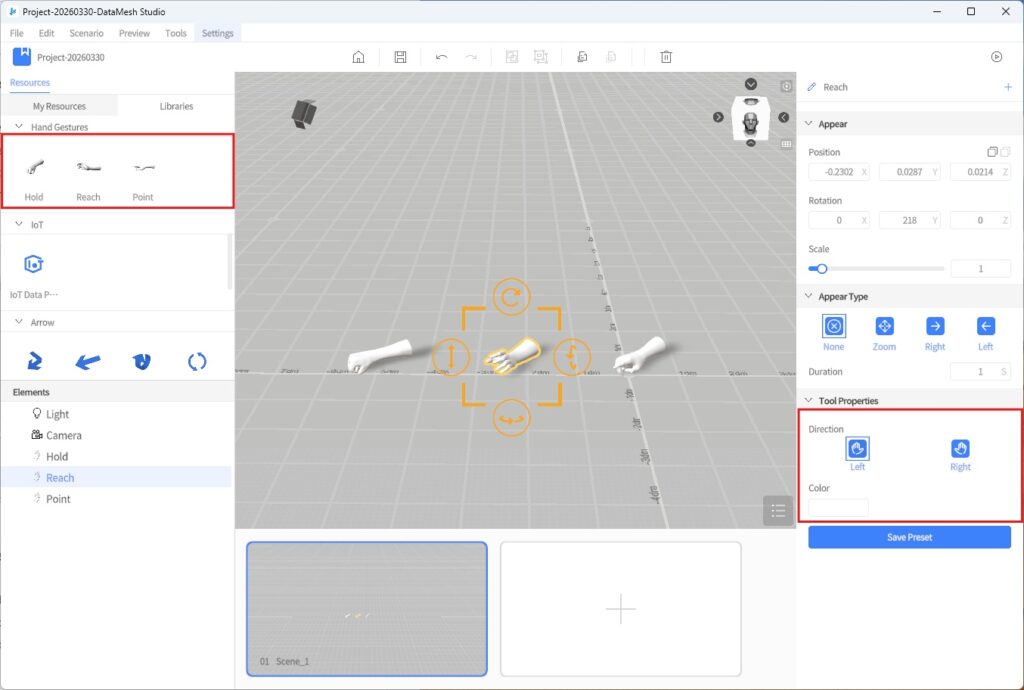Select the Right hand direction

coord(960,449)
